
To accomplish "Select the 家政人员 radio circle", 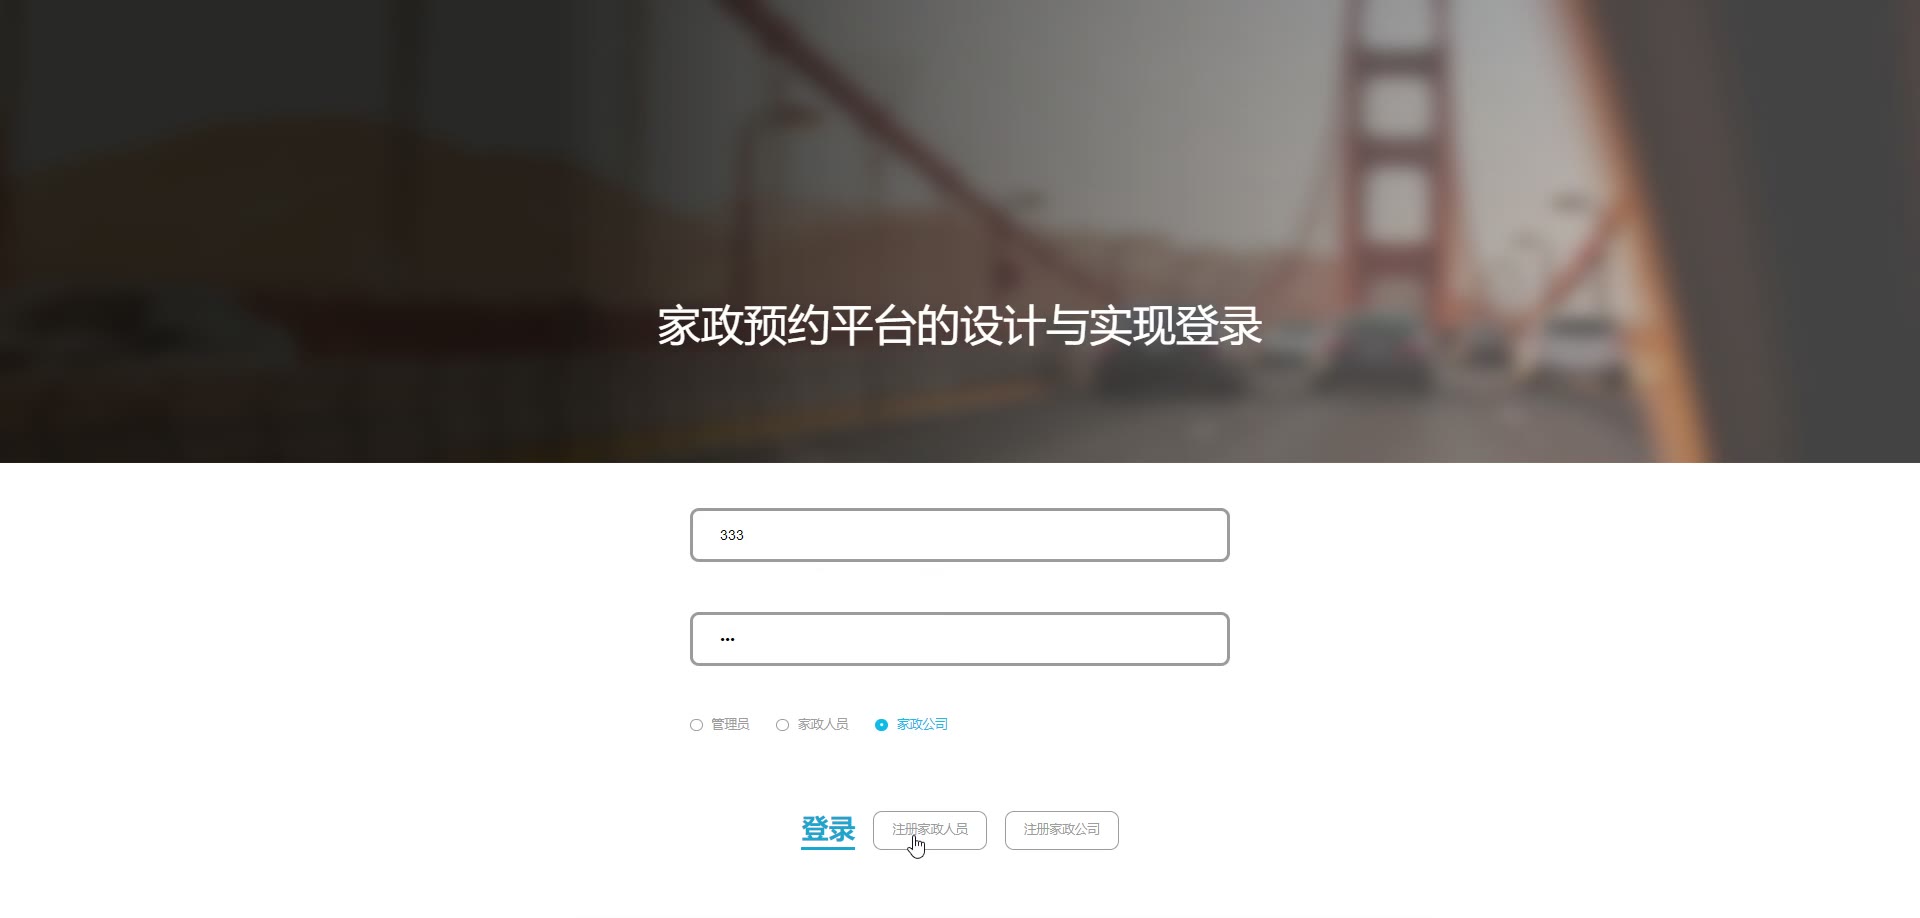I will coord(782,725).
